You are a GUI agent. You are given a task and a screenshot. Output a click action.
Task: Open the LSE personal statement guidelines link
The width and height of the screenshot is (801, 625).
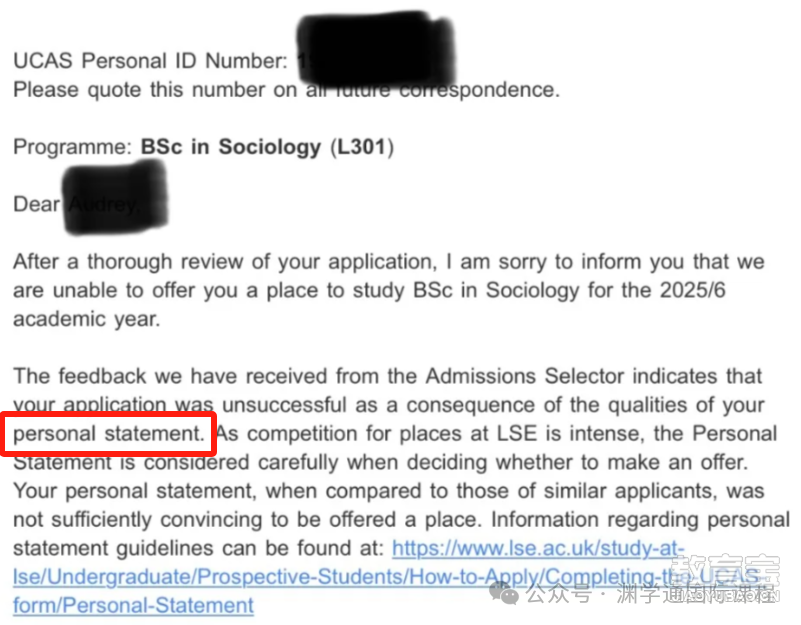[387, 576]
